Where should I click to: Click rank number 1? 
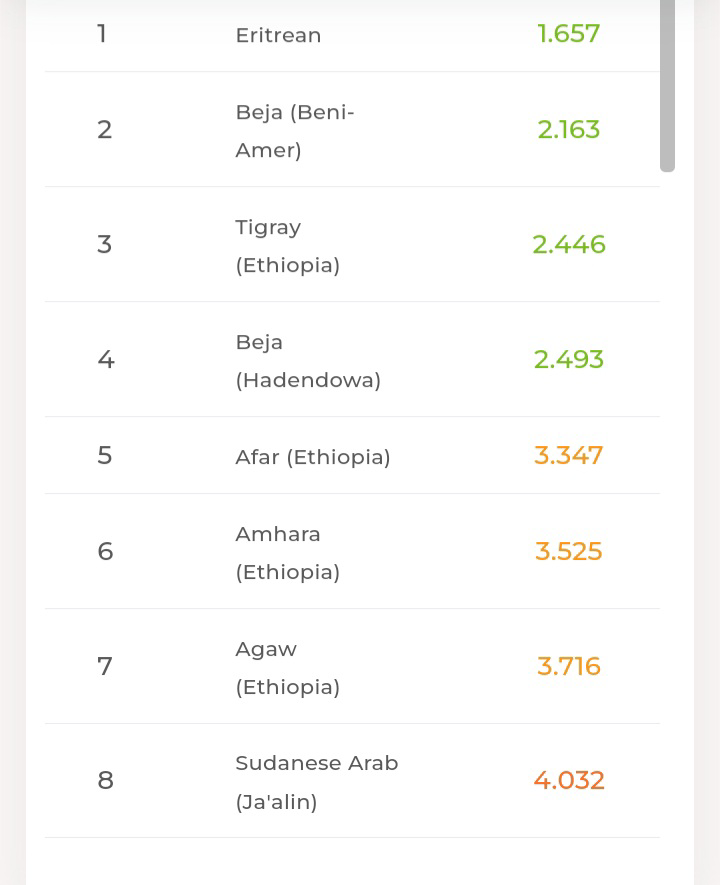102,34
